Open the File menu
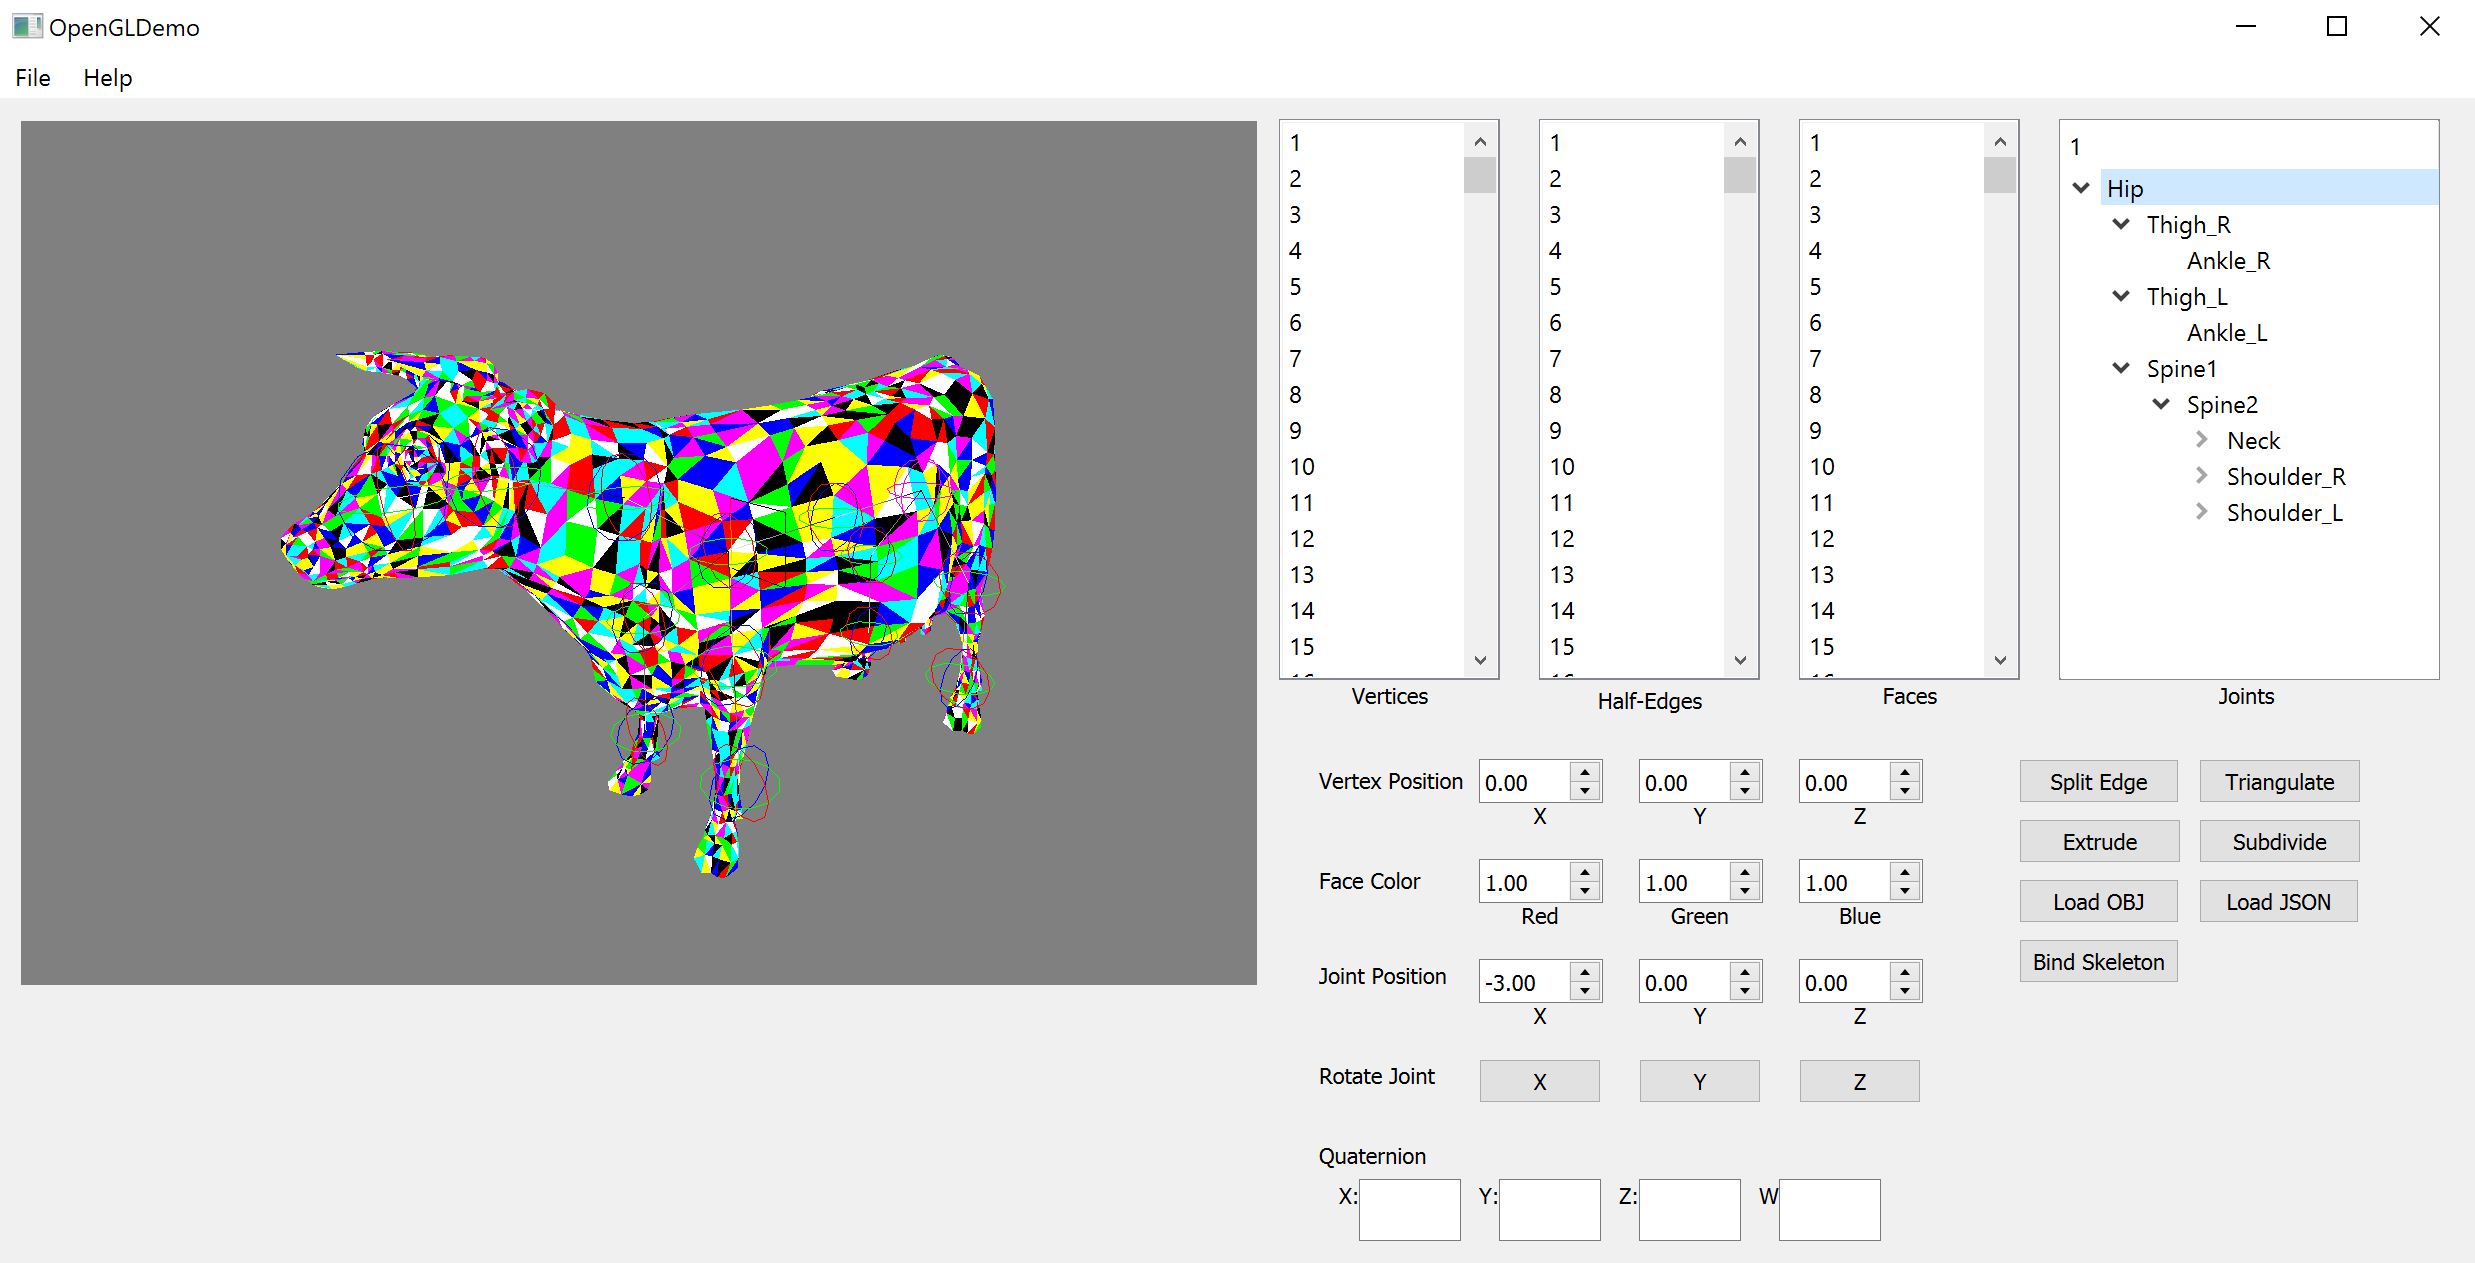 tap(33, 78)
